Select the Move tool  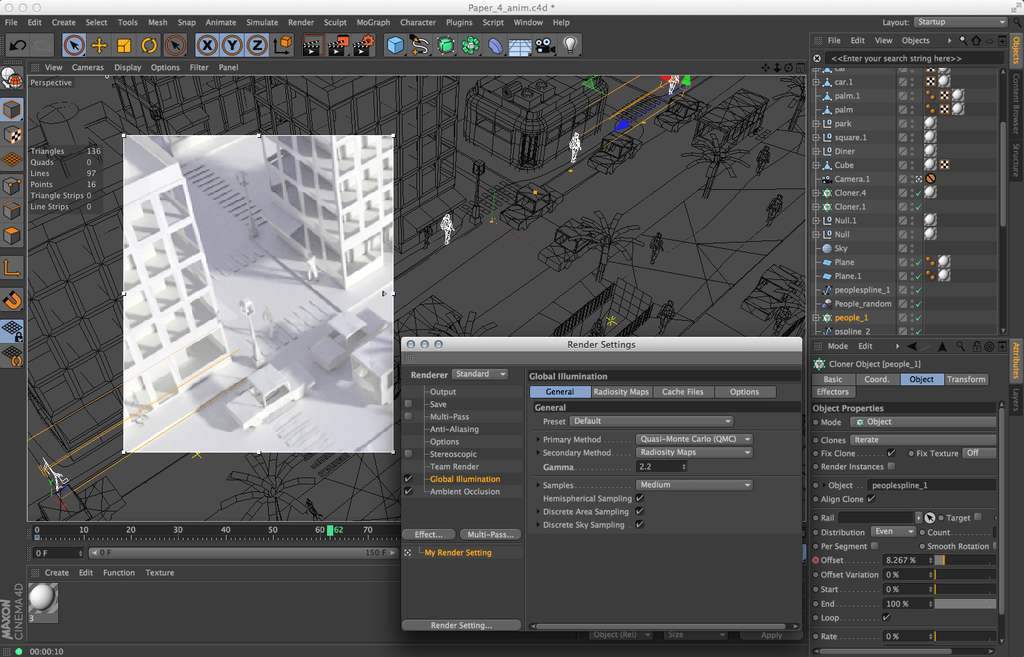tap(99, 45)
